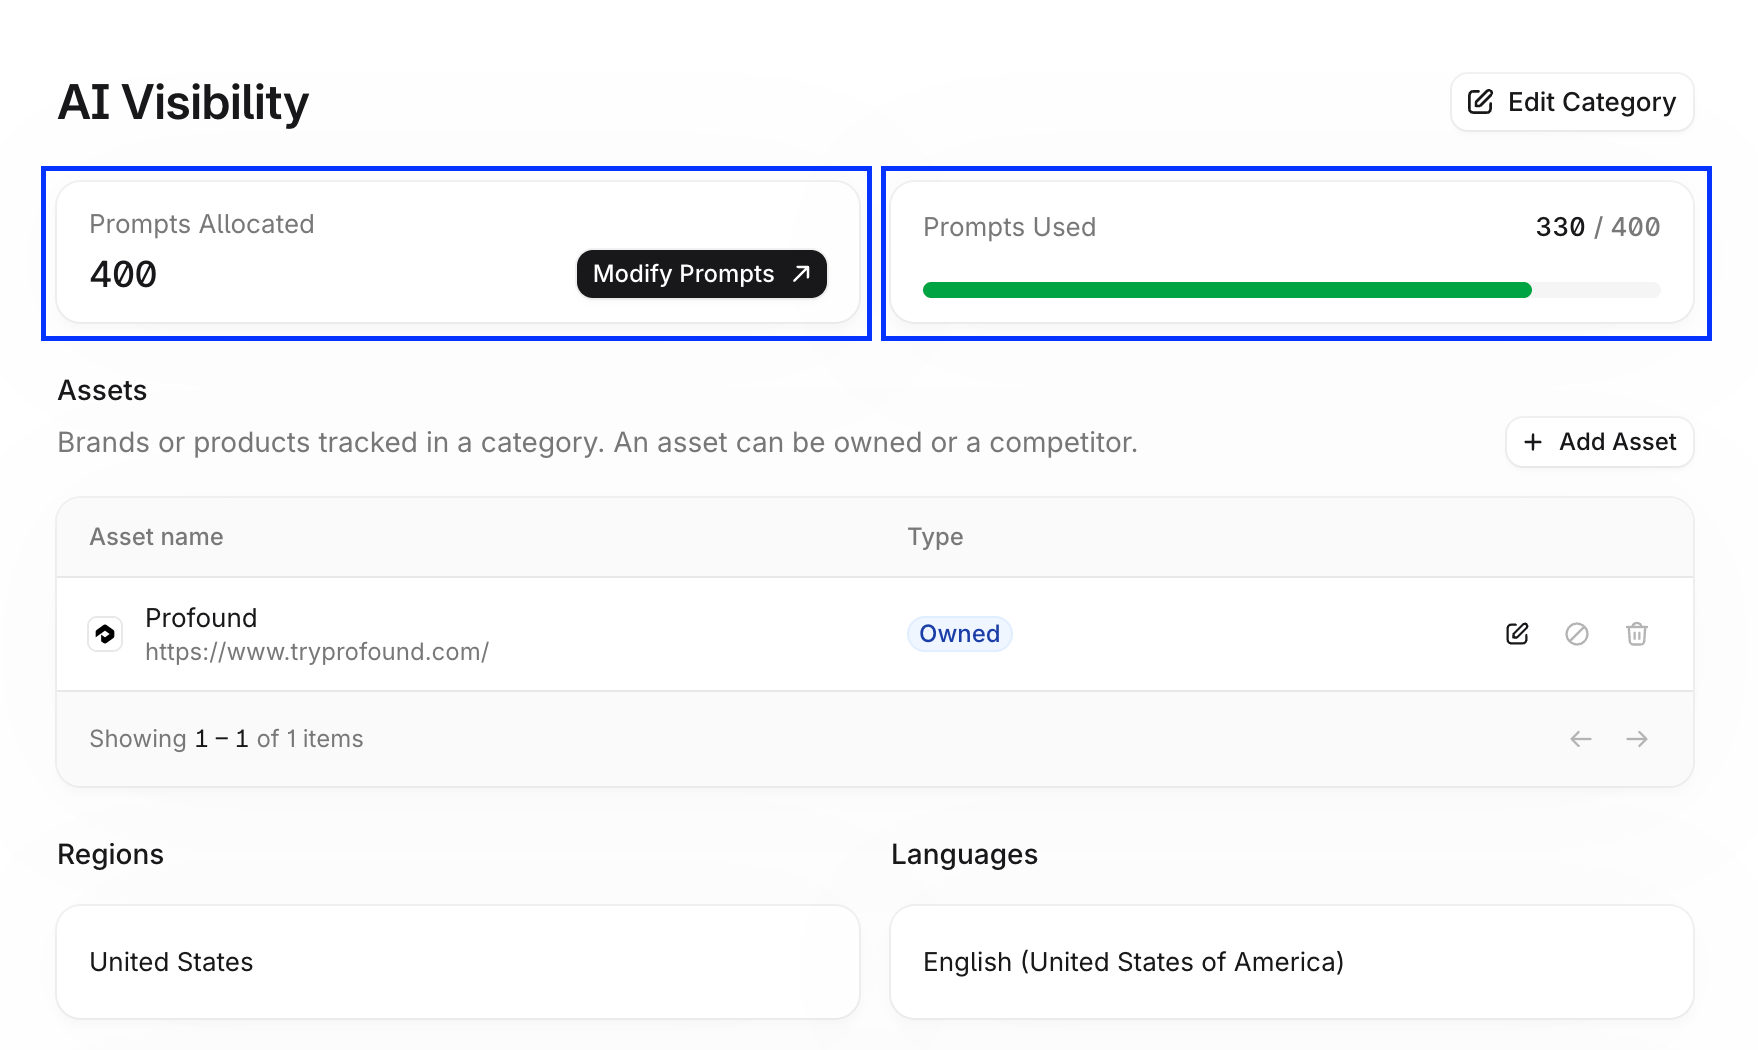Viewport: 1758px width, 1050px height.
Task: Click the Type column header
Action: pyautogui.click(x=935, y=537)
